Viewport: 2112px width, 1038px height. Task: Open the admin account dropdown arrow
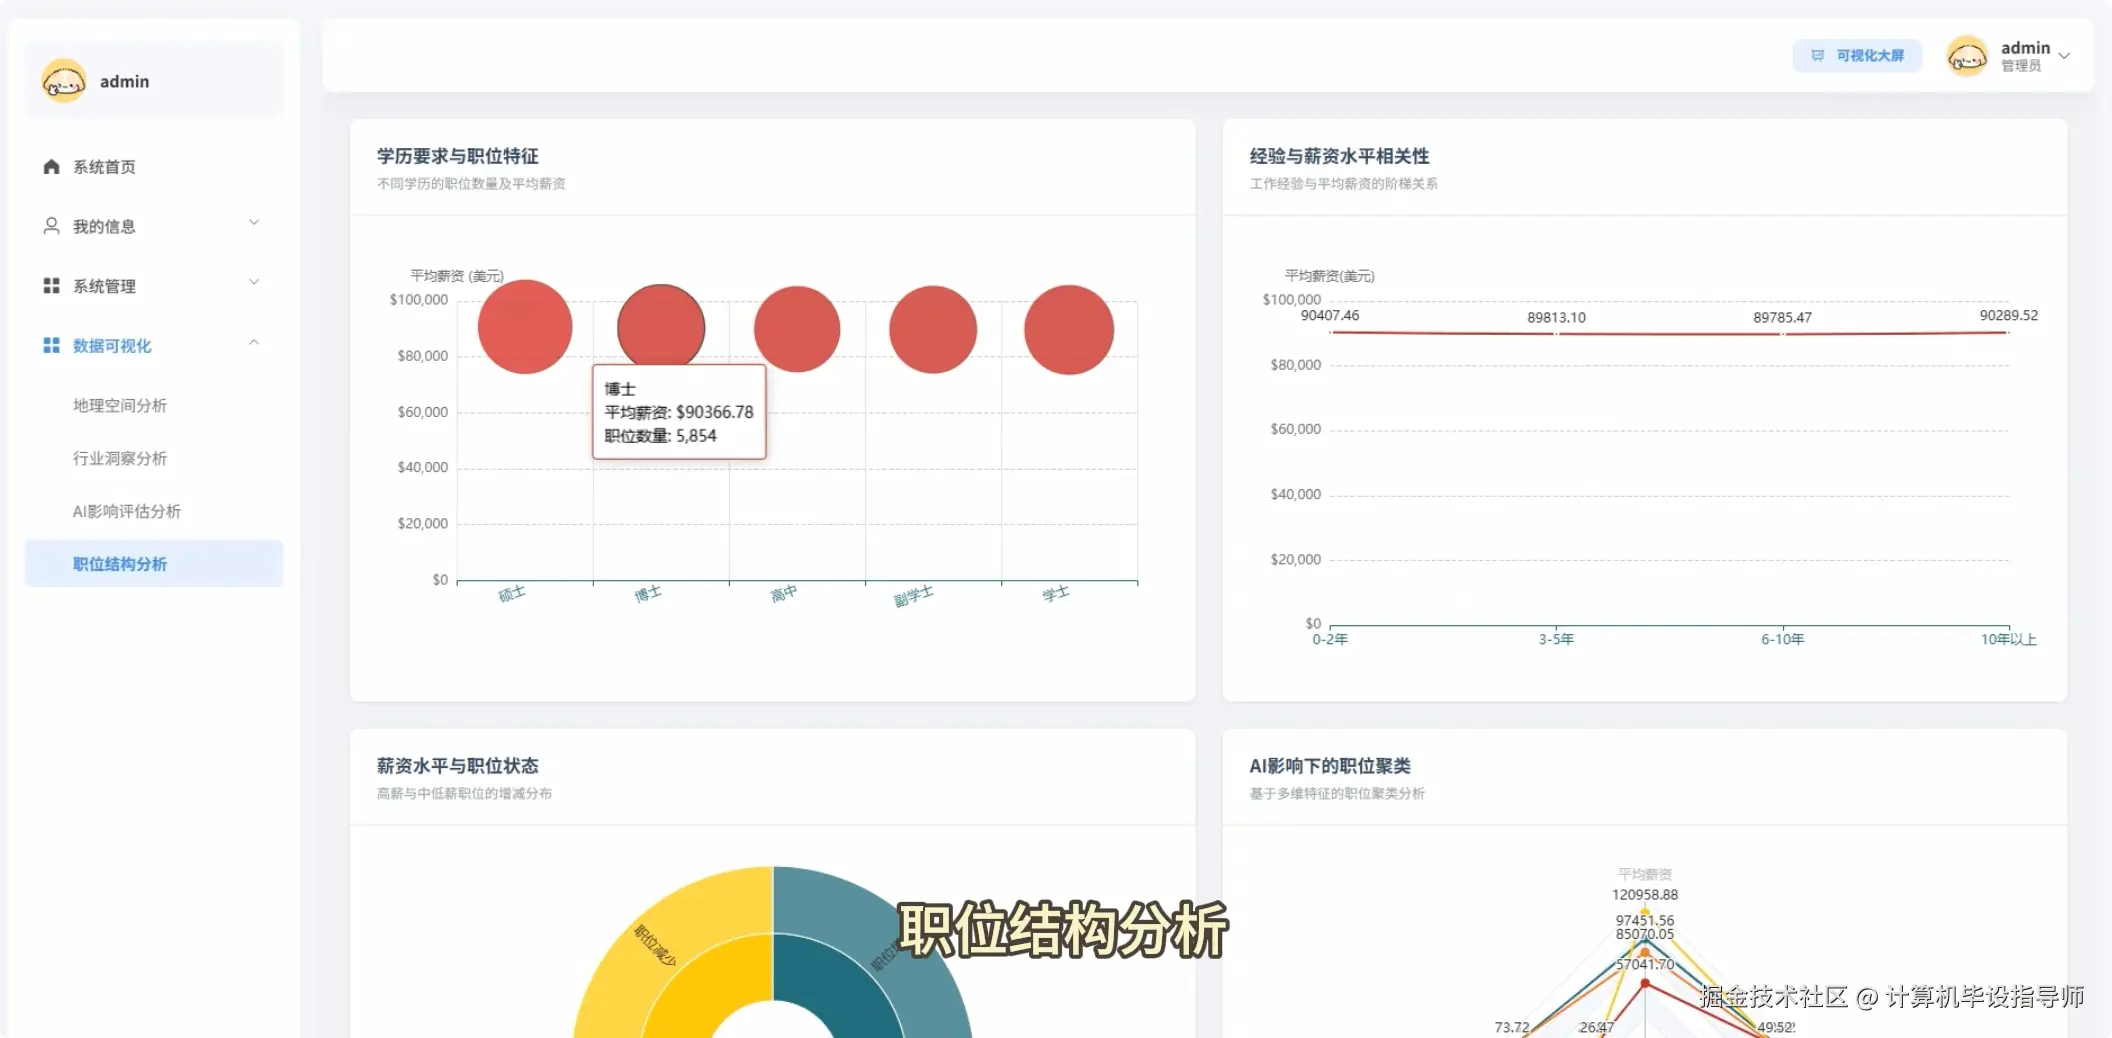2064,56
